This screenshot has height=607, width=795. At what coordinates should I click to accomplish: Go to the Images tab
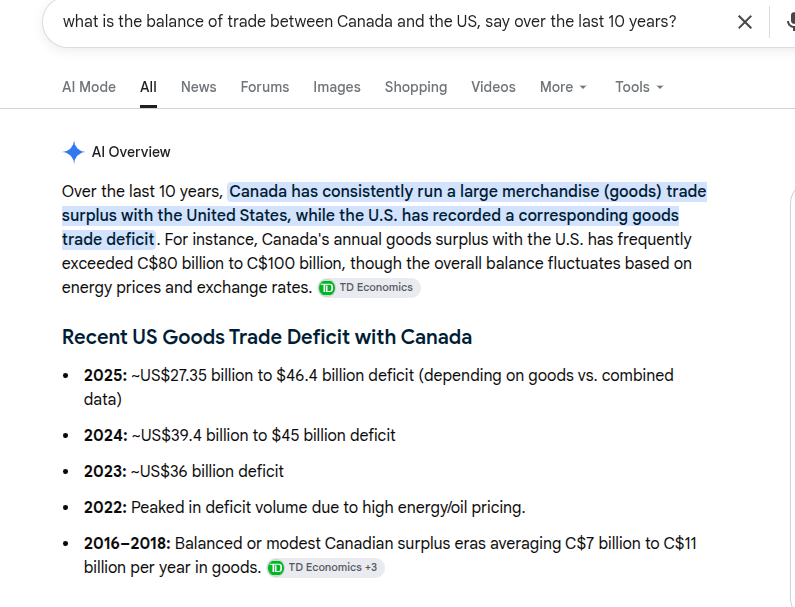click(x=337, y=87)
